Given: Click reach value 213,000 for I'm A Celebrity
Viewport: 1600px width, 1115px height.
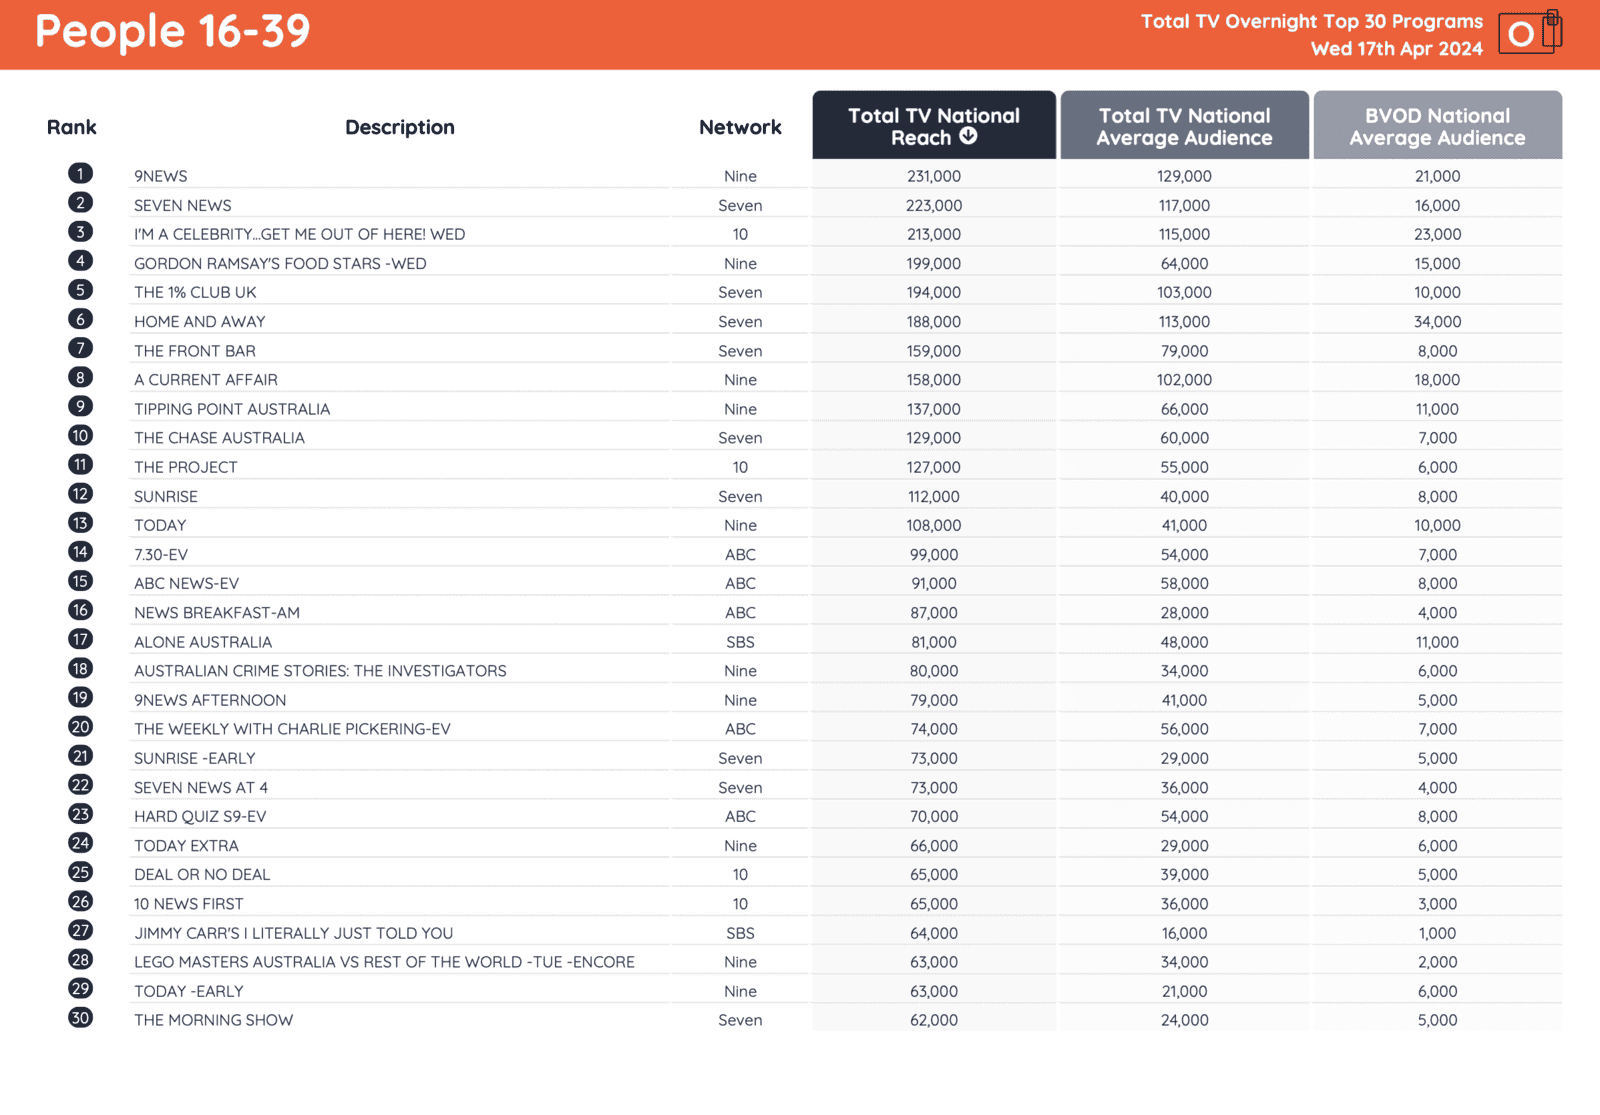Looking at the screenshot, I should click(x=934, y=234).
